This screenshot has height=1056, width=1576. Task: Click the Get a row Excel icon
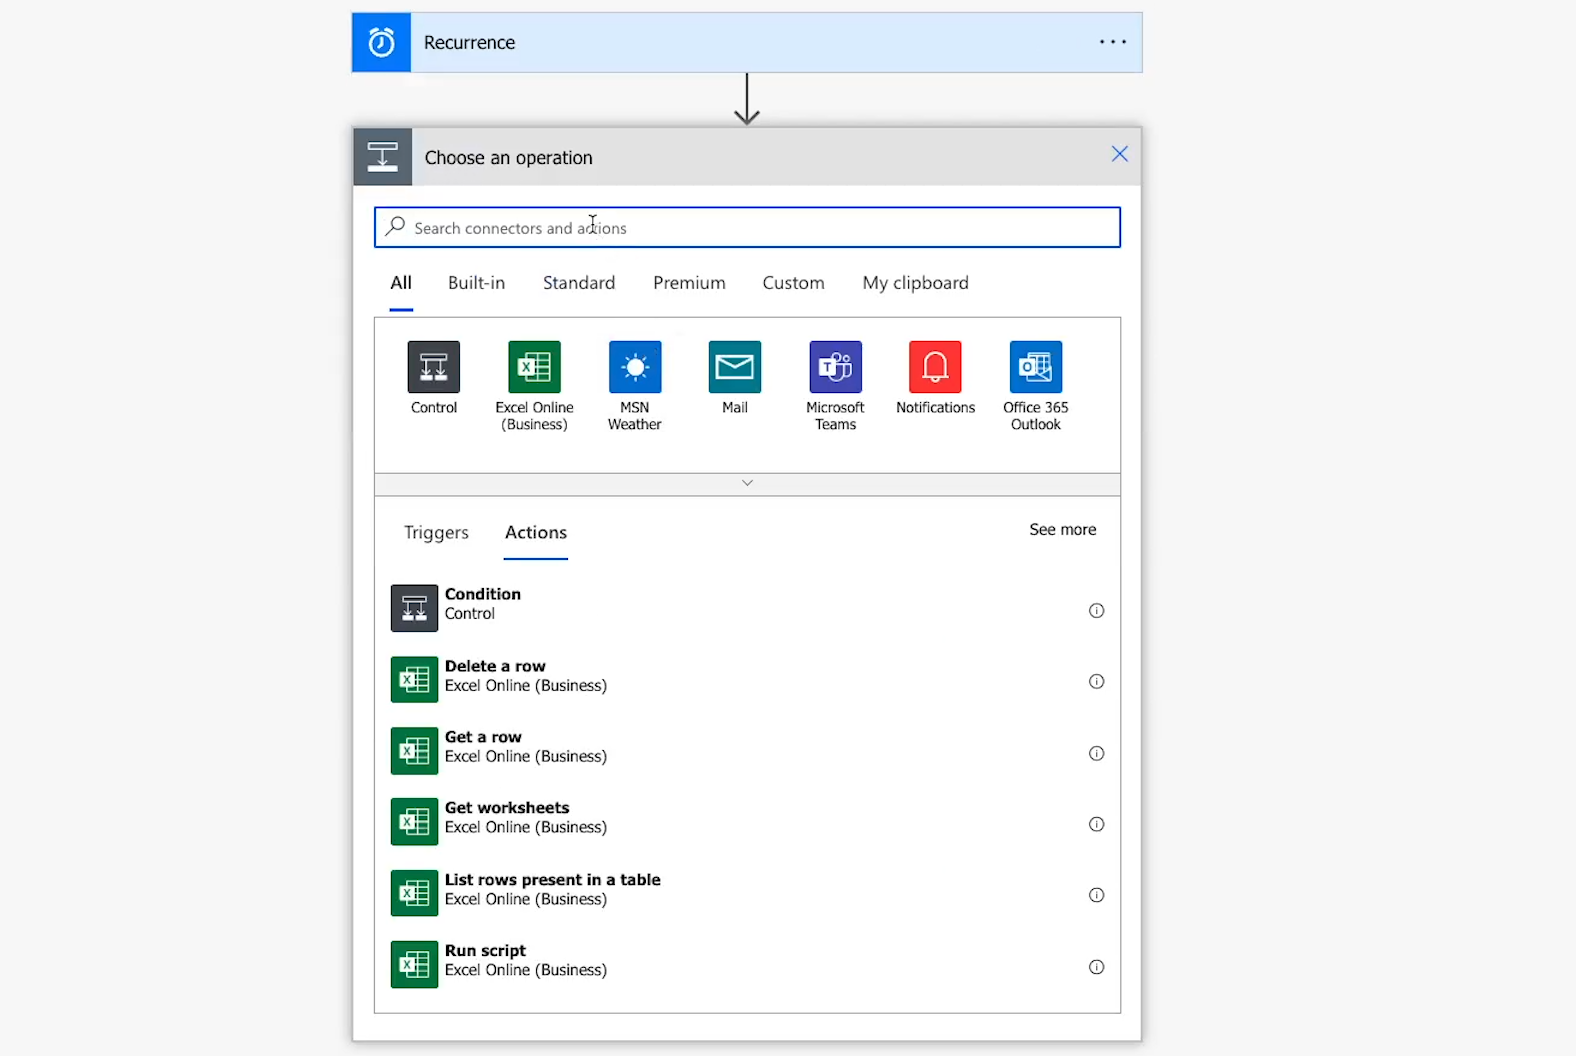point(414,751)
